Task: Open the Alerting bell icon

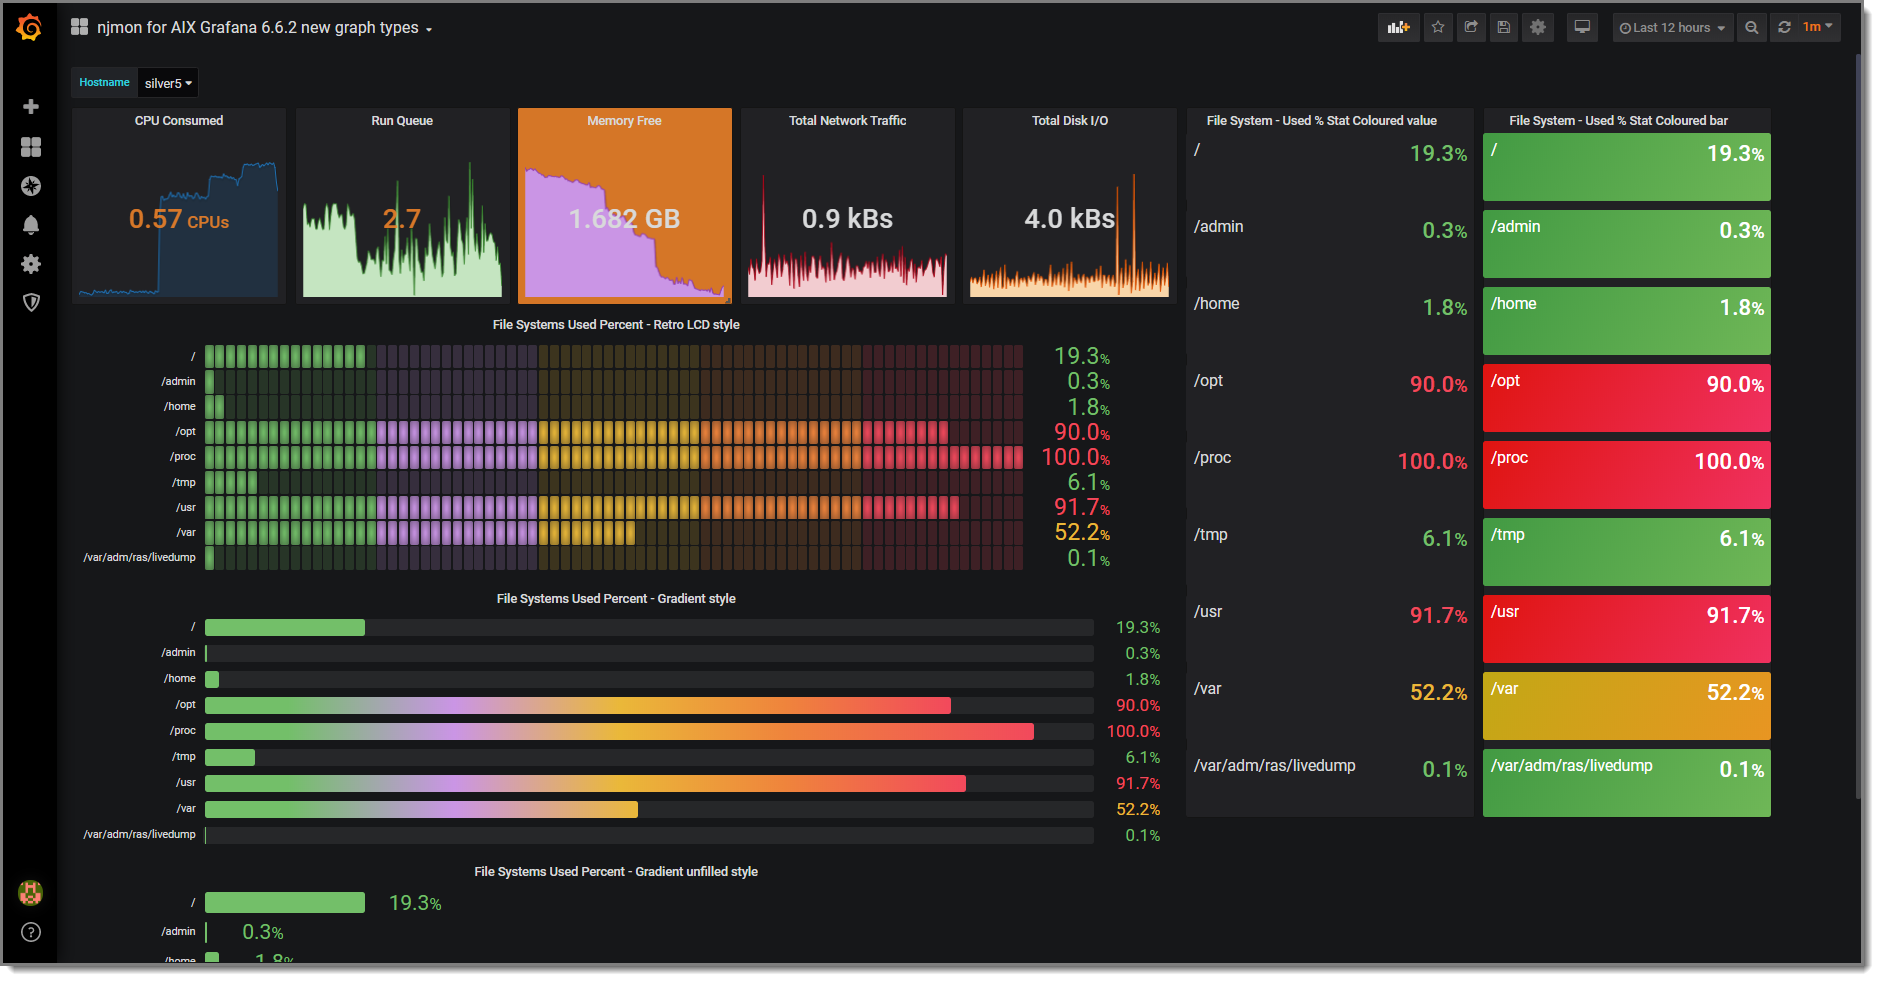Action: 31,225
